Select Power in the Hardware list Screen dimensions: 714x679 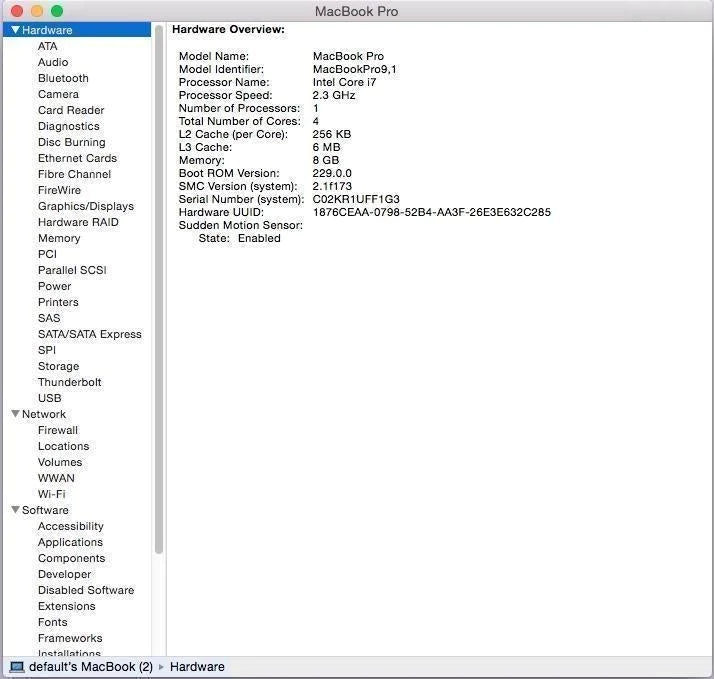coord(54,286)
